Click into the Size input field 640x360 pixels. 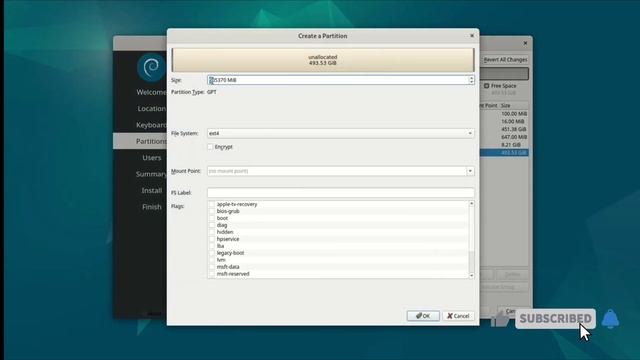pos(338,80)
